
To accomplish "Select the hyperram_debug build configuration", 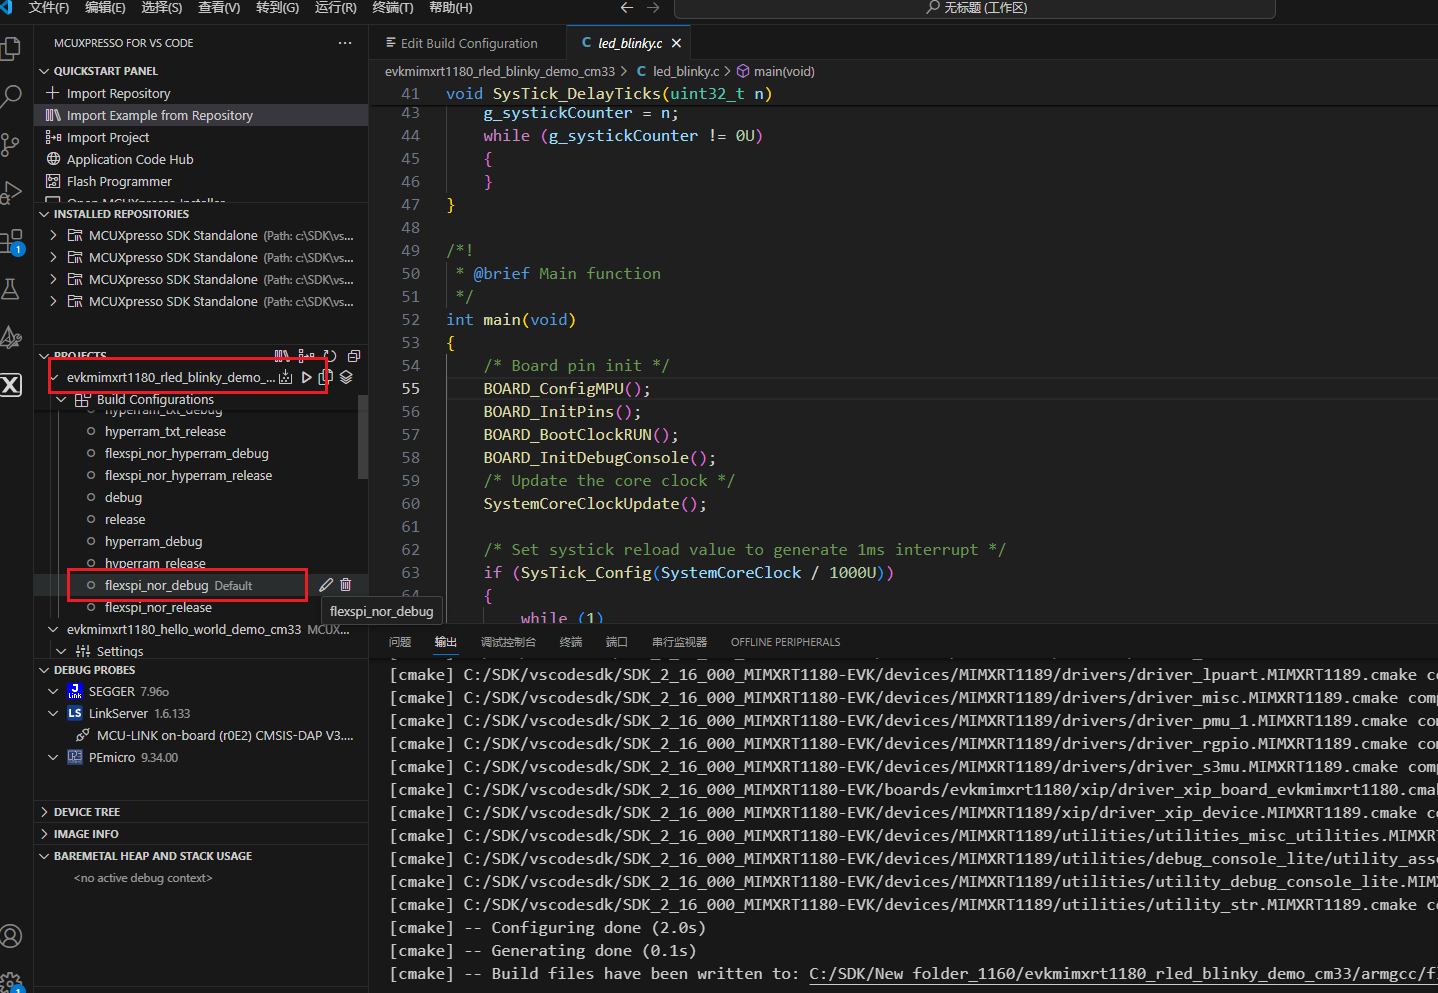I will [153, 541].
